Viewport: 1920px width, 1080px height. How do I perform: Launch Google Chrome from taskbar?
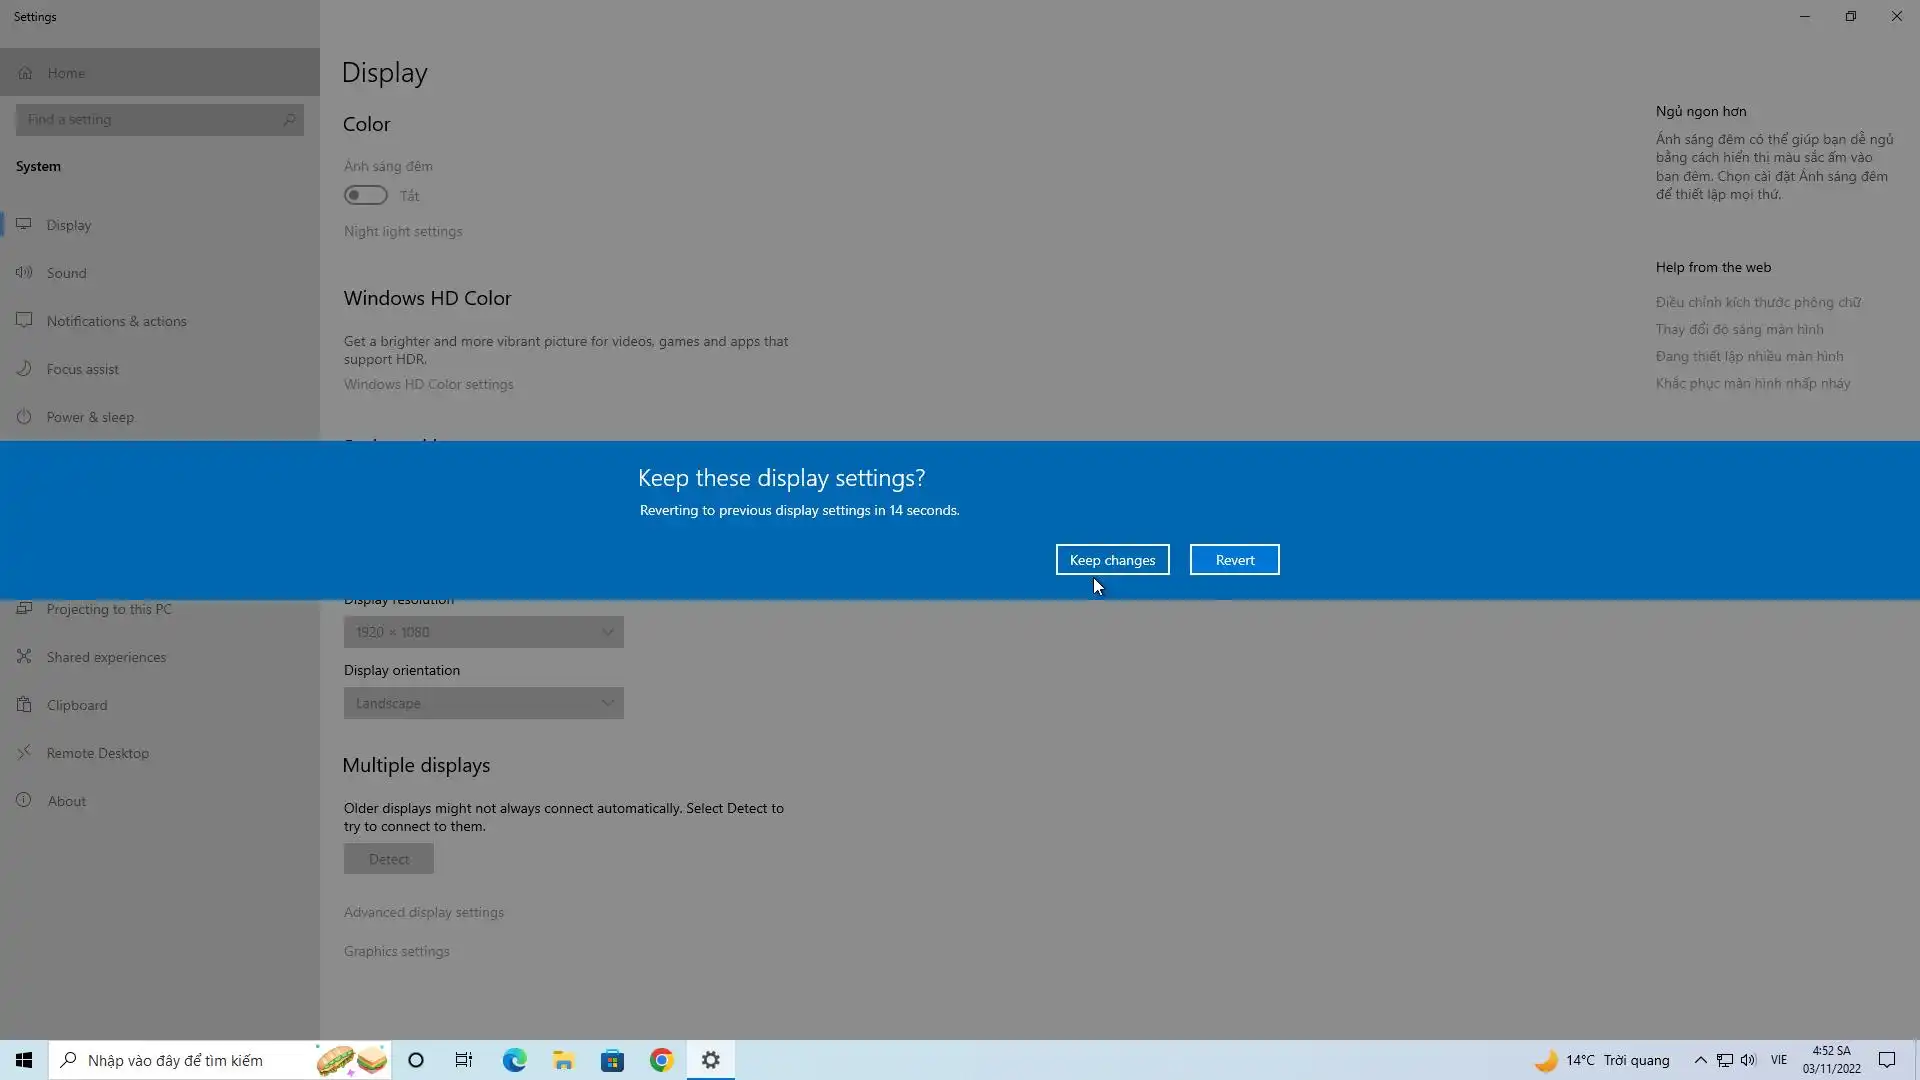tap(661, 1060)
